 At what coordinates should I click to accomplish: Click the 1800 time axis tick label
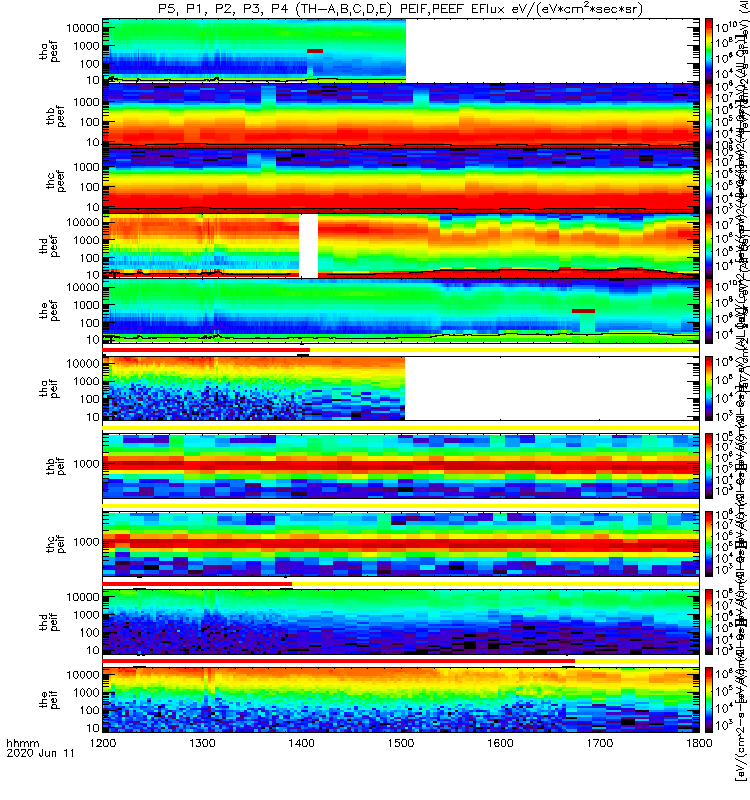tap(699, 743)
